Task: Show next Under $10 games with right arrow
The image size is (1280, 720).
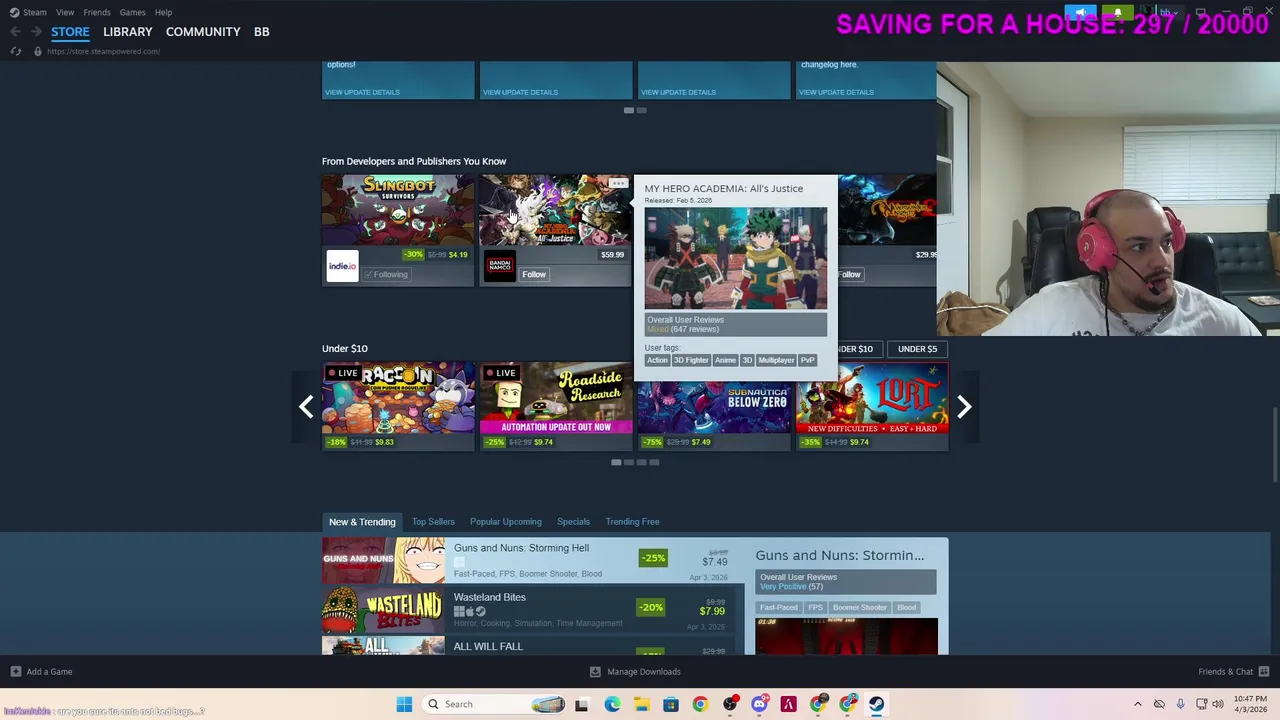Action: [x=964, y=406]
